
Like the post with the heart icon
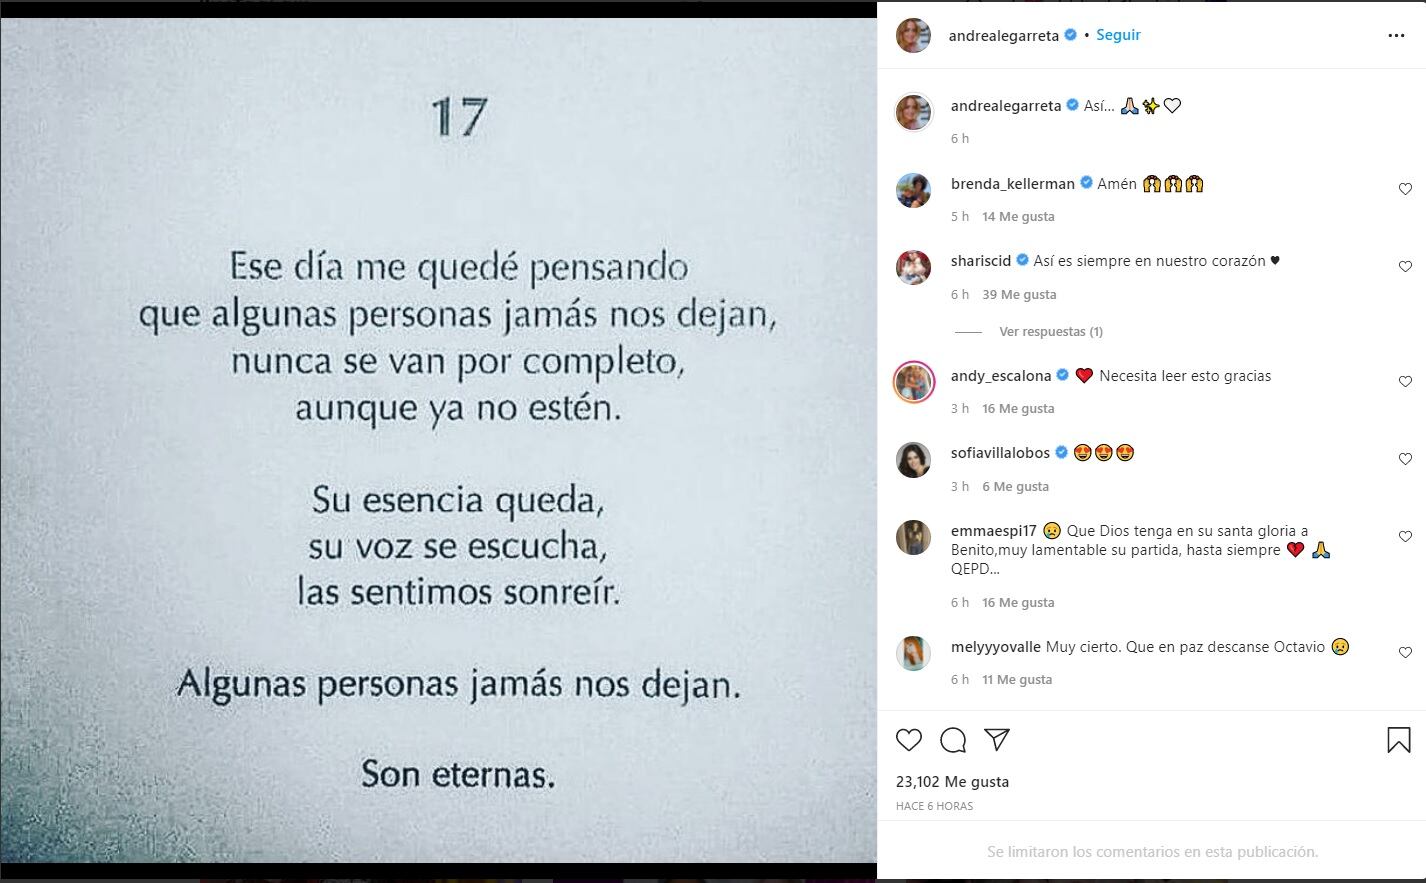[x=908, y=740]
